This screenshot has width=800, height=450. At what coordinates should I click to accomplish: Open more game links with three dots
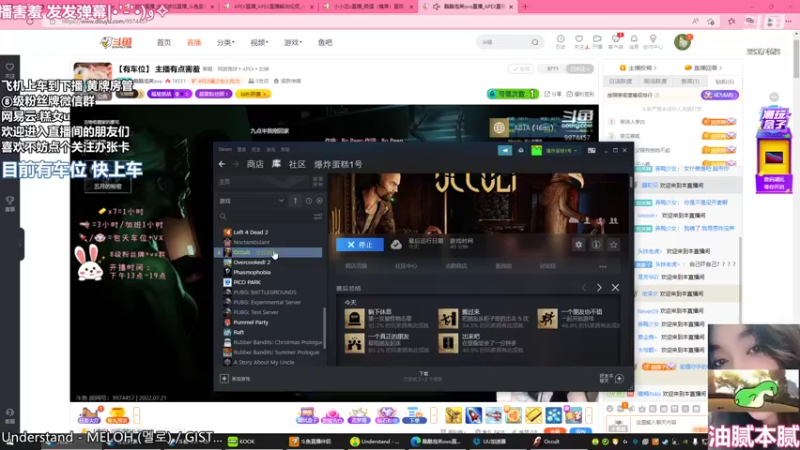click(603, 266)
